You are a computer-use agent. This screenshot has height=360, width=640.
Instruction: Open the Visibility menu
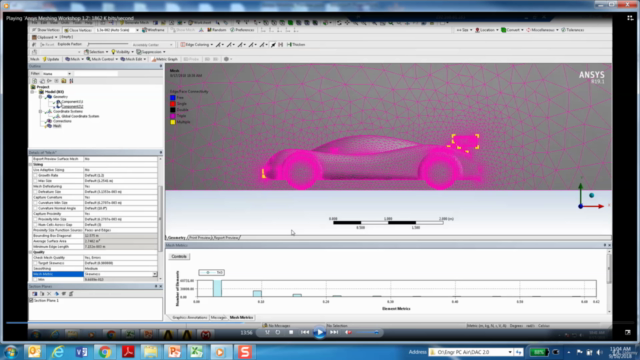point(122,52)
